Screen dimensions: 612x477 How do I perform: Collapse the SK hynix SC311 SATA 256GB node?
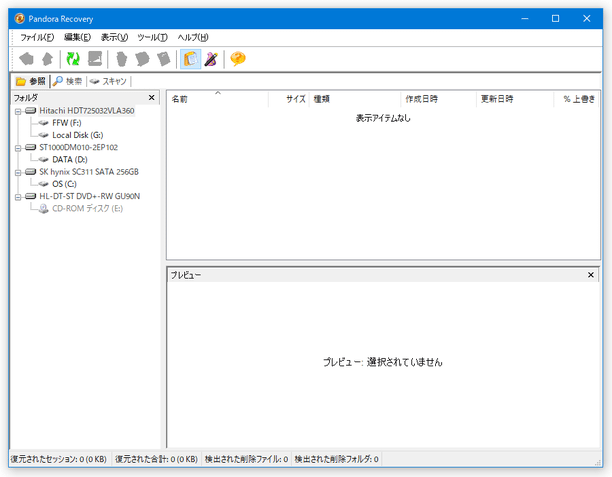coord(18,173)
